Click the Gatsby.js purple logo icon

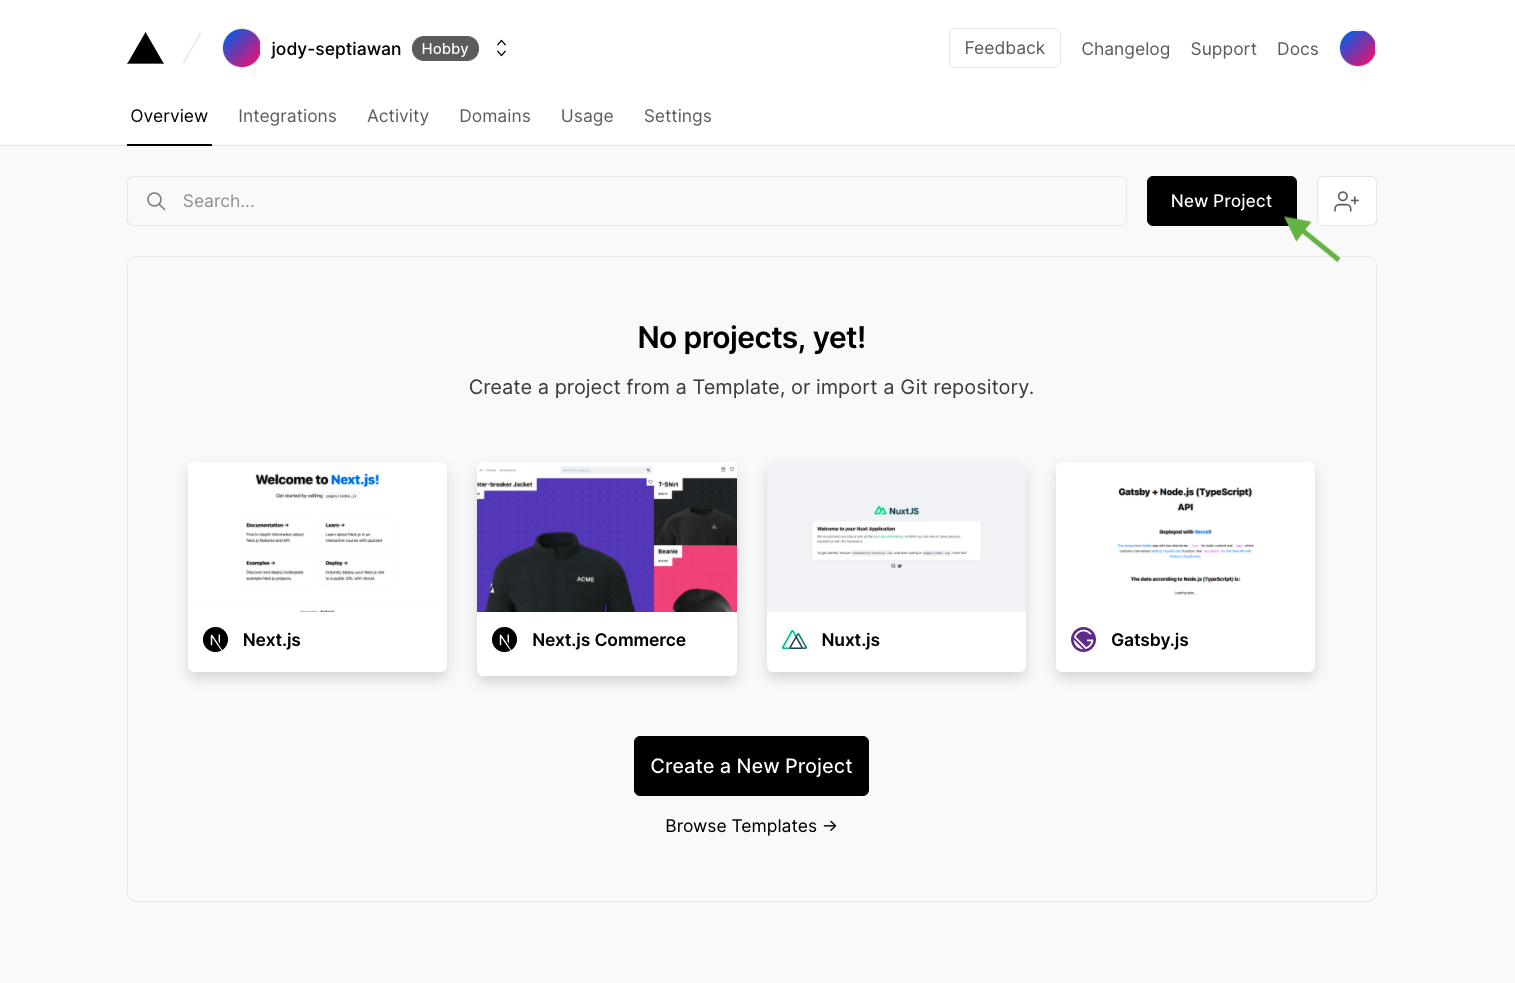1083,640
